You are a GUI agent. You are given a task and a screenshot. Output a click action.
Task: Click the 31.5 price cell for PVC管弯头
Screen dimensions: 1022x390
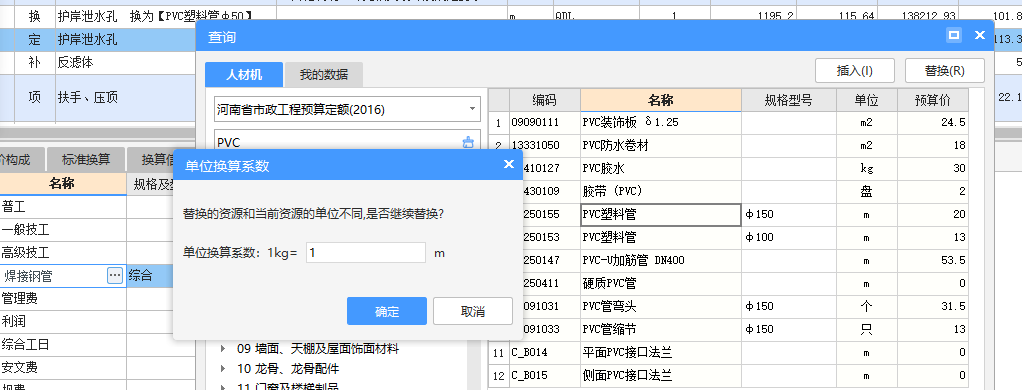pyautogui.click(x=933, y=307)
